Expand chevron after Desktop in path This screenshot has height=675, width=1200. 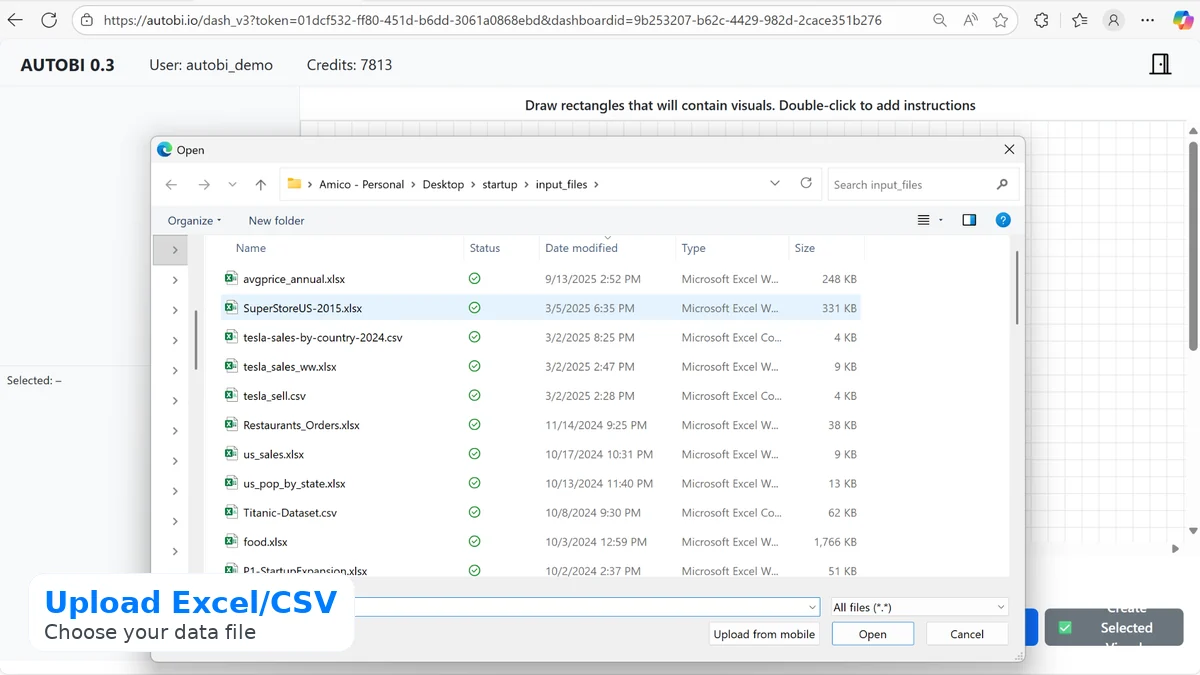[473, 184]
